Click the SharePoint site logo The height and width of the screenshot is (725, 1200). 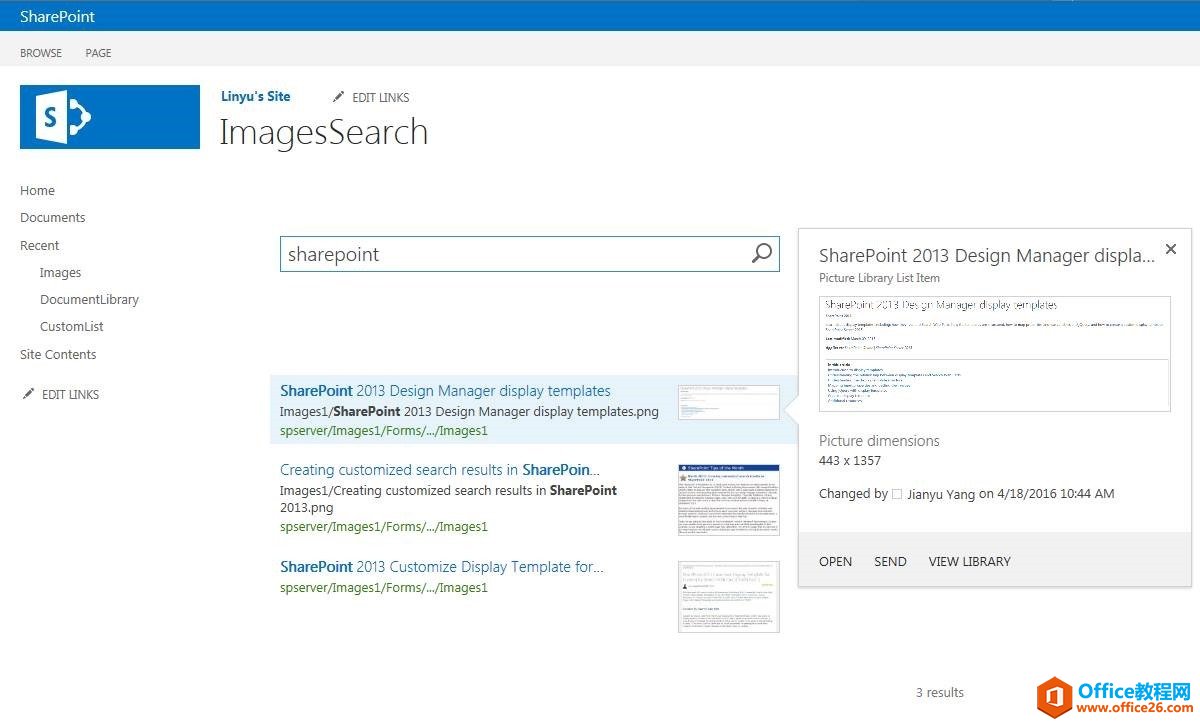[110, 117]
